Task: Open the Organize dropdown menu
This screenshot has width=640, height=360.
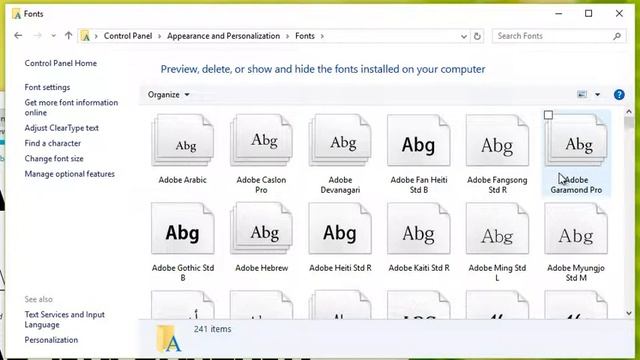Action: click(x=169, y=95)
